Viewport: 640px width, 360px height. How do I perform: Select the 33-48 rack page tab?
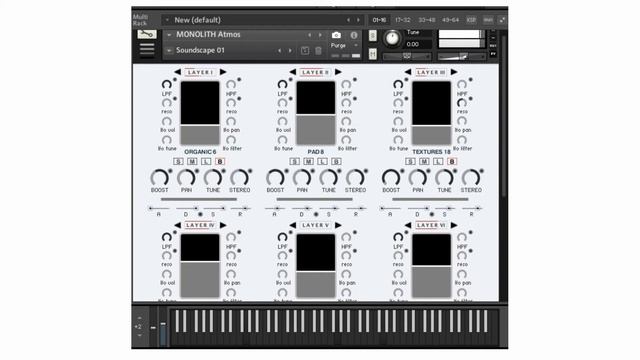coord(427,20)
